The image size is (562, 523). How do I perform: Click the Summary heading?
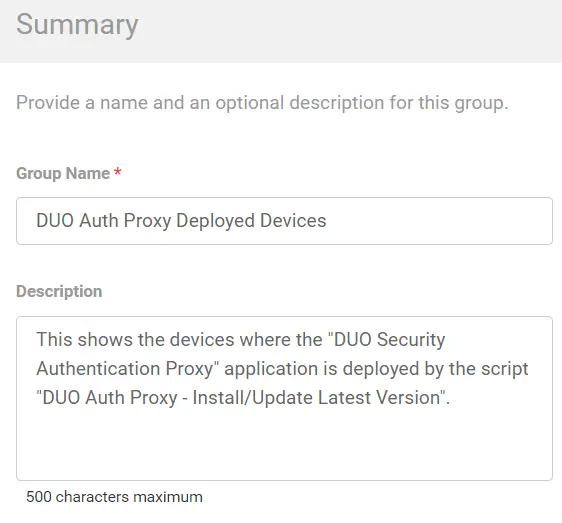pyautogui.click(x=77, y=24)
